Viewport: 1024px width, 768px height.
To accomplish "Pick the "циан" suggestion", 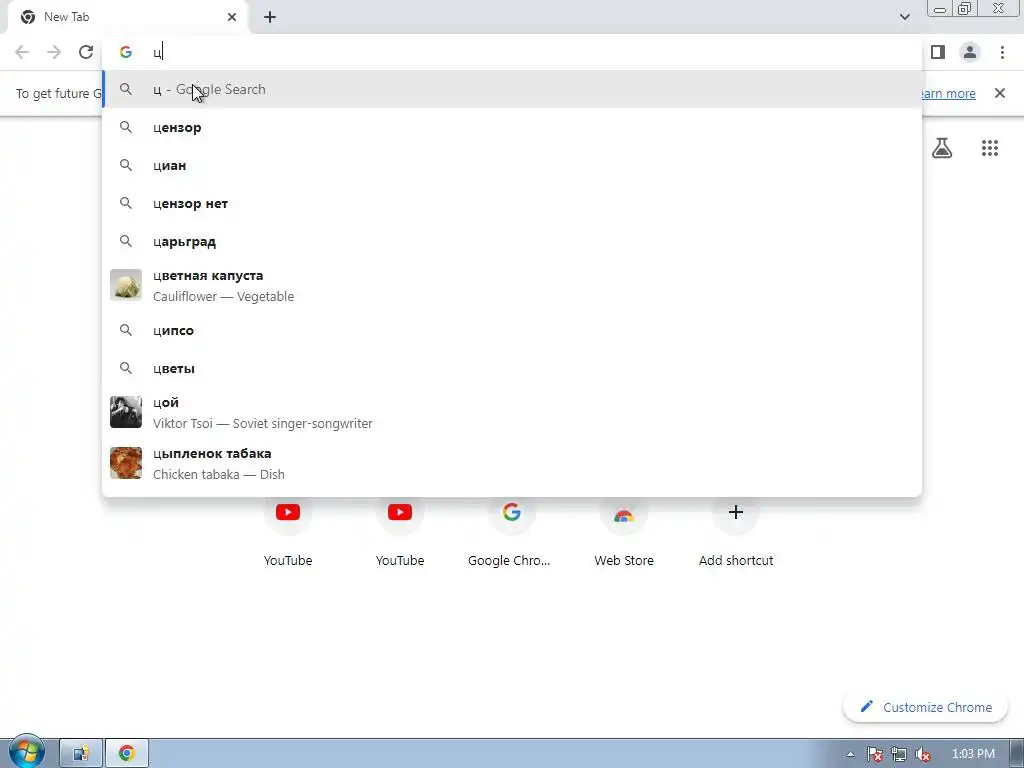I will tap(512, 165).
